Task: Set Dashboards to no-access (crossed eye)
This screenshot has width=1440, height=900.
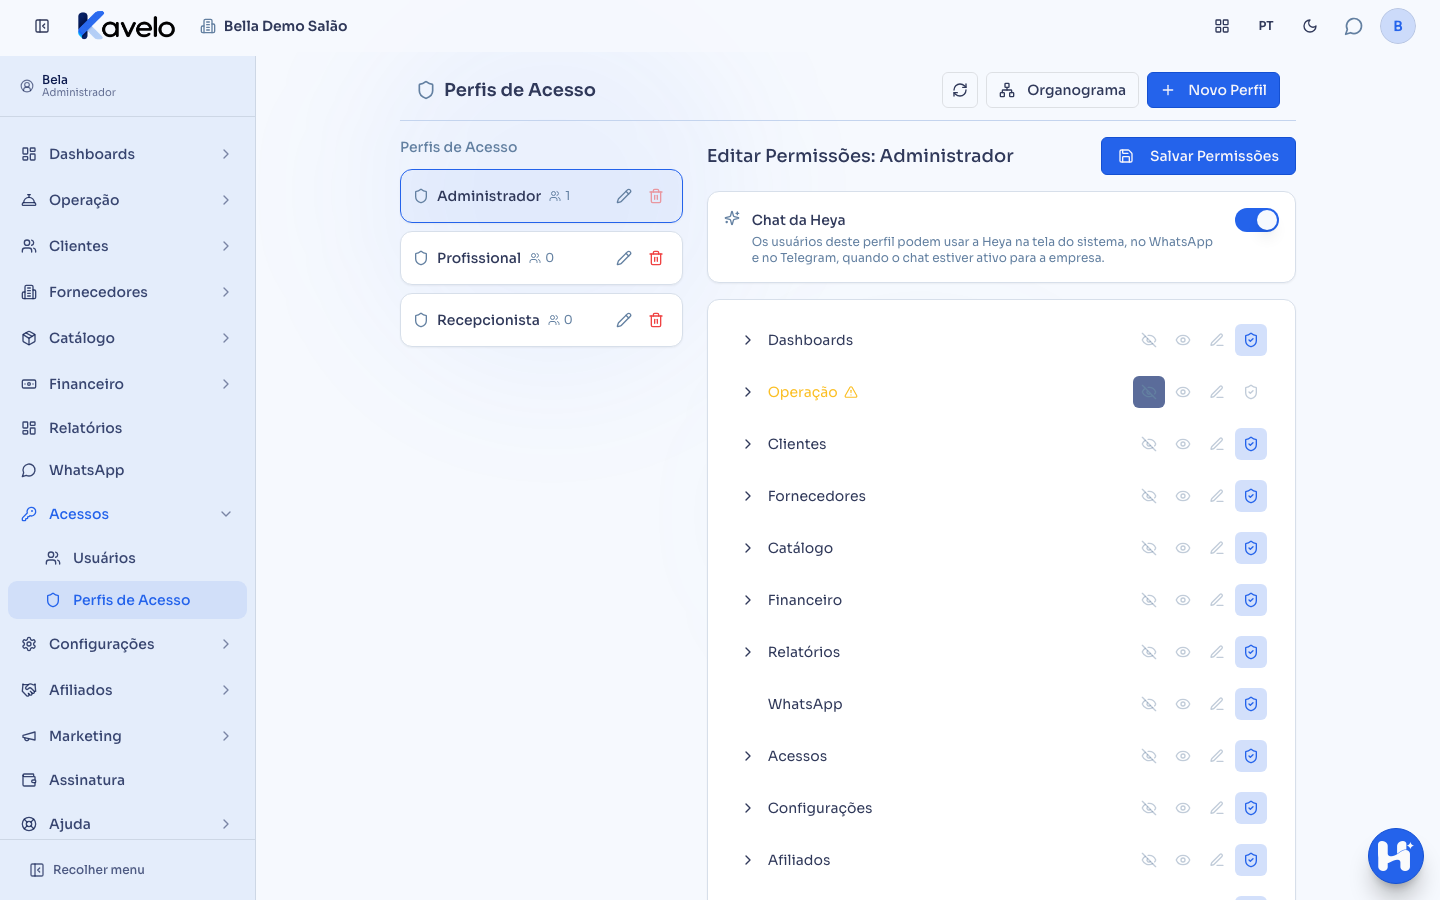Action: coord(1149,340)
